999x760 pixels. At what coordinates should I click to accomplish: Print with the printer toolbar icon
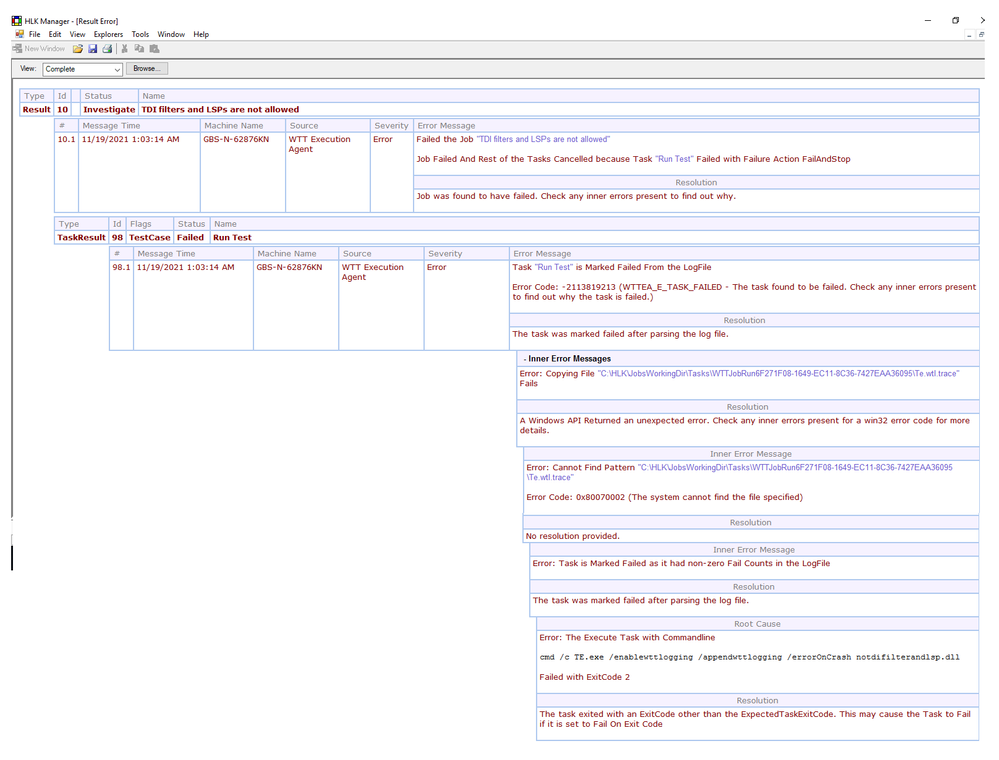[x=107, y=48]
